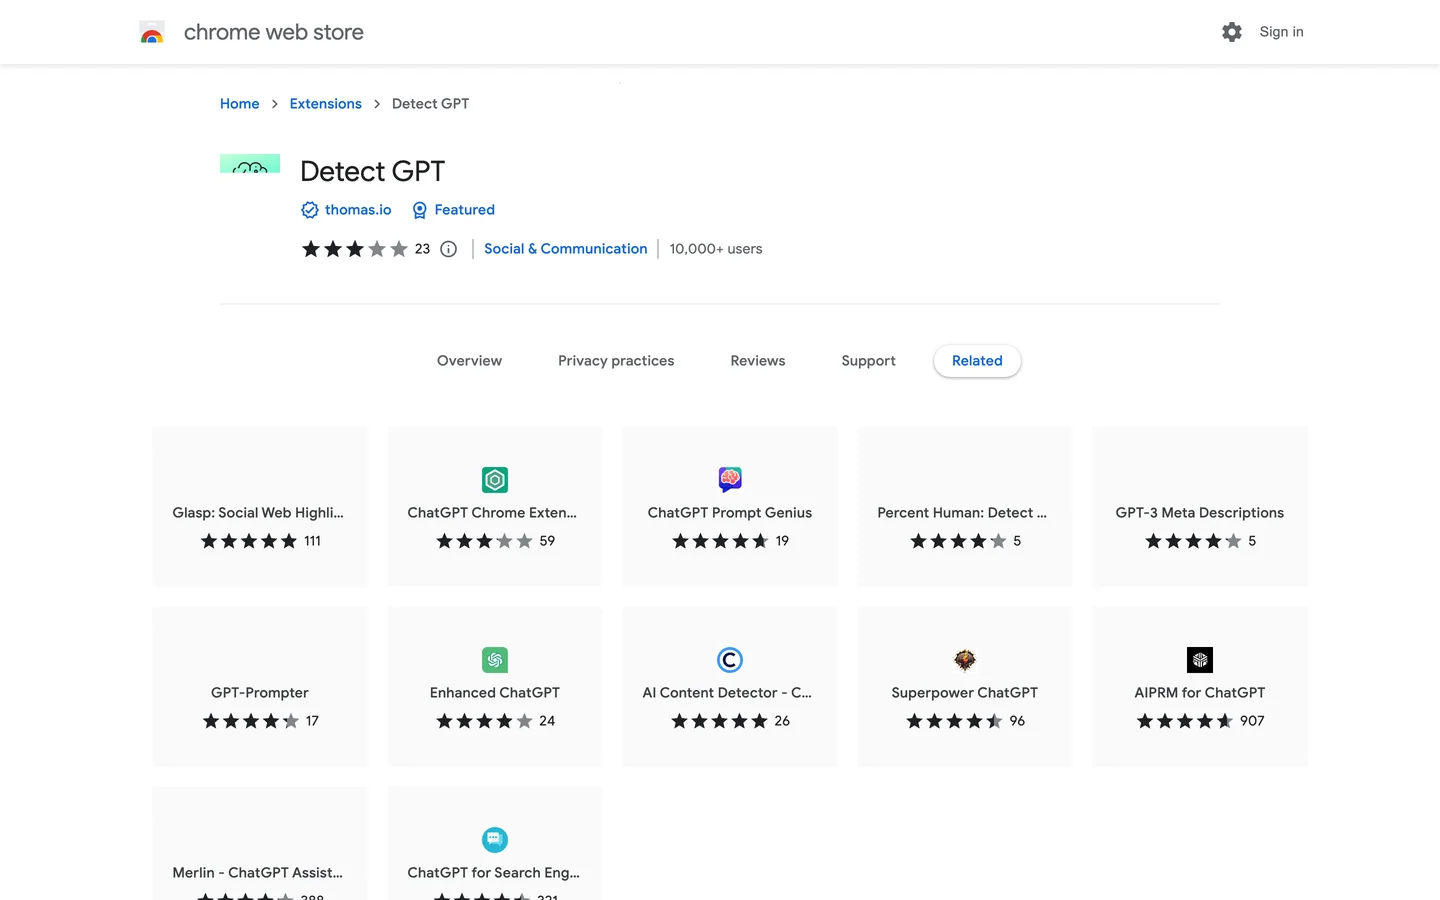Click the Detect GPT heading
This screenshot has height=900, width=1440.
pos(372,171)
